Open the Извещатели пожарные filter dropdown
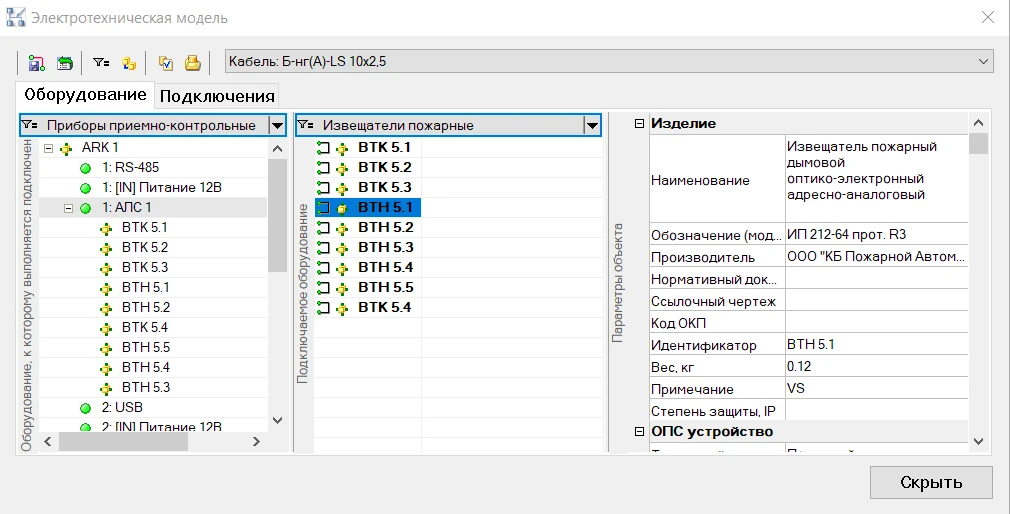 click(x=592, y=126)
